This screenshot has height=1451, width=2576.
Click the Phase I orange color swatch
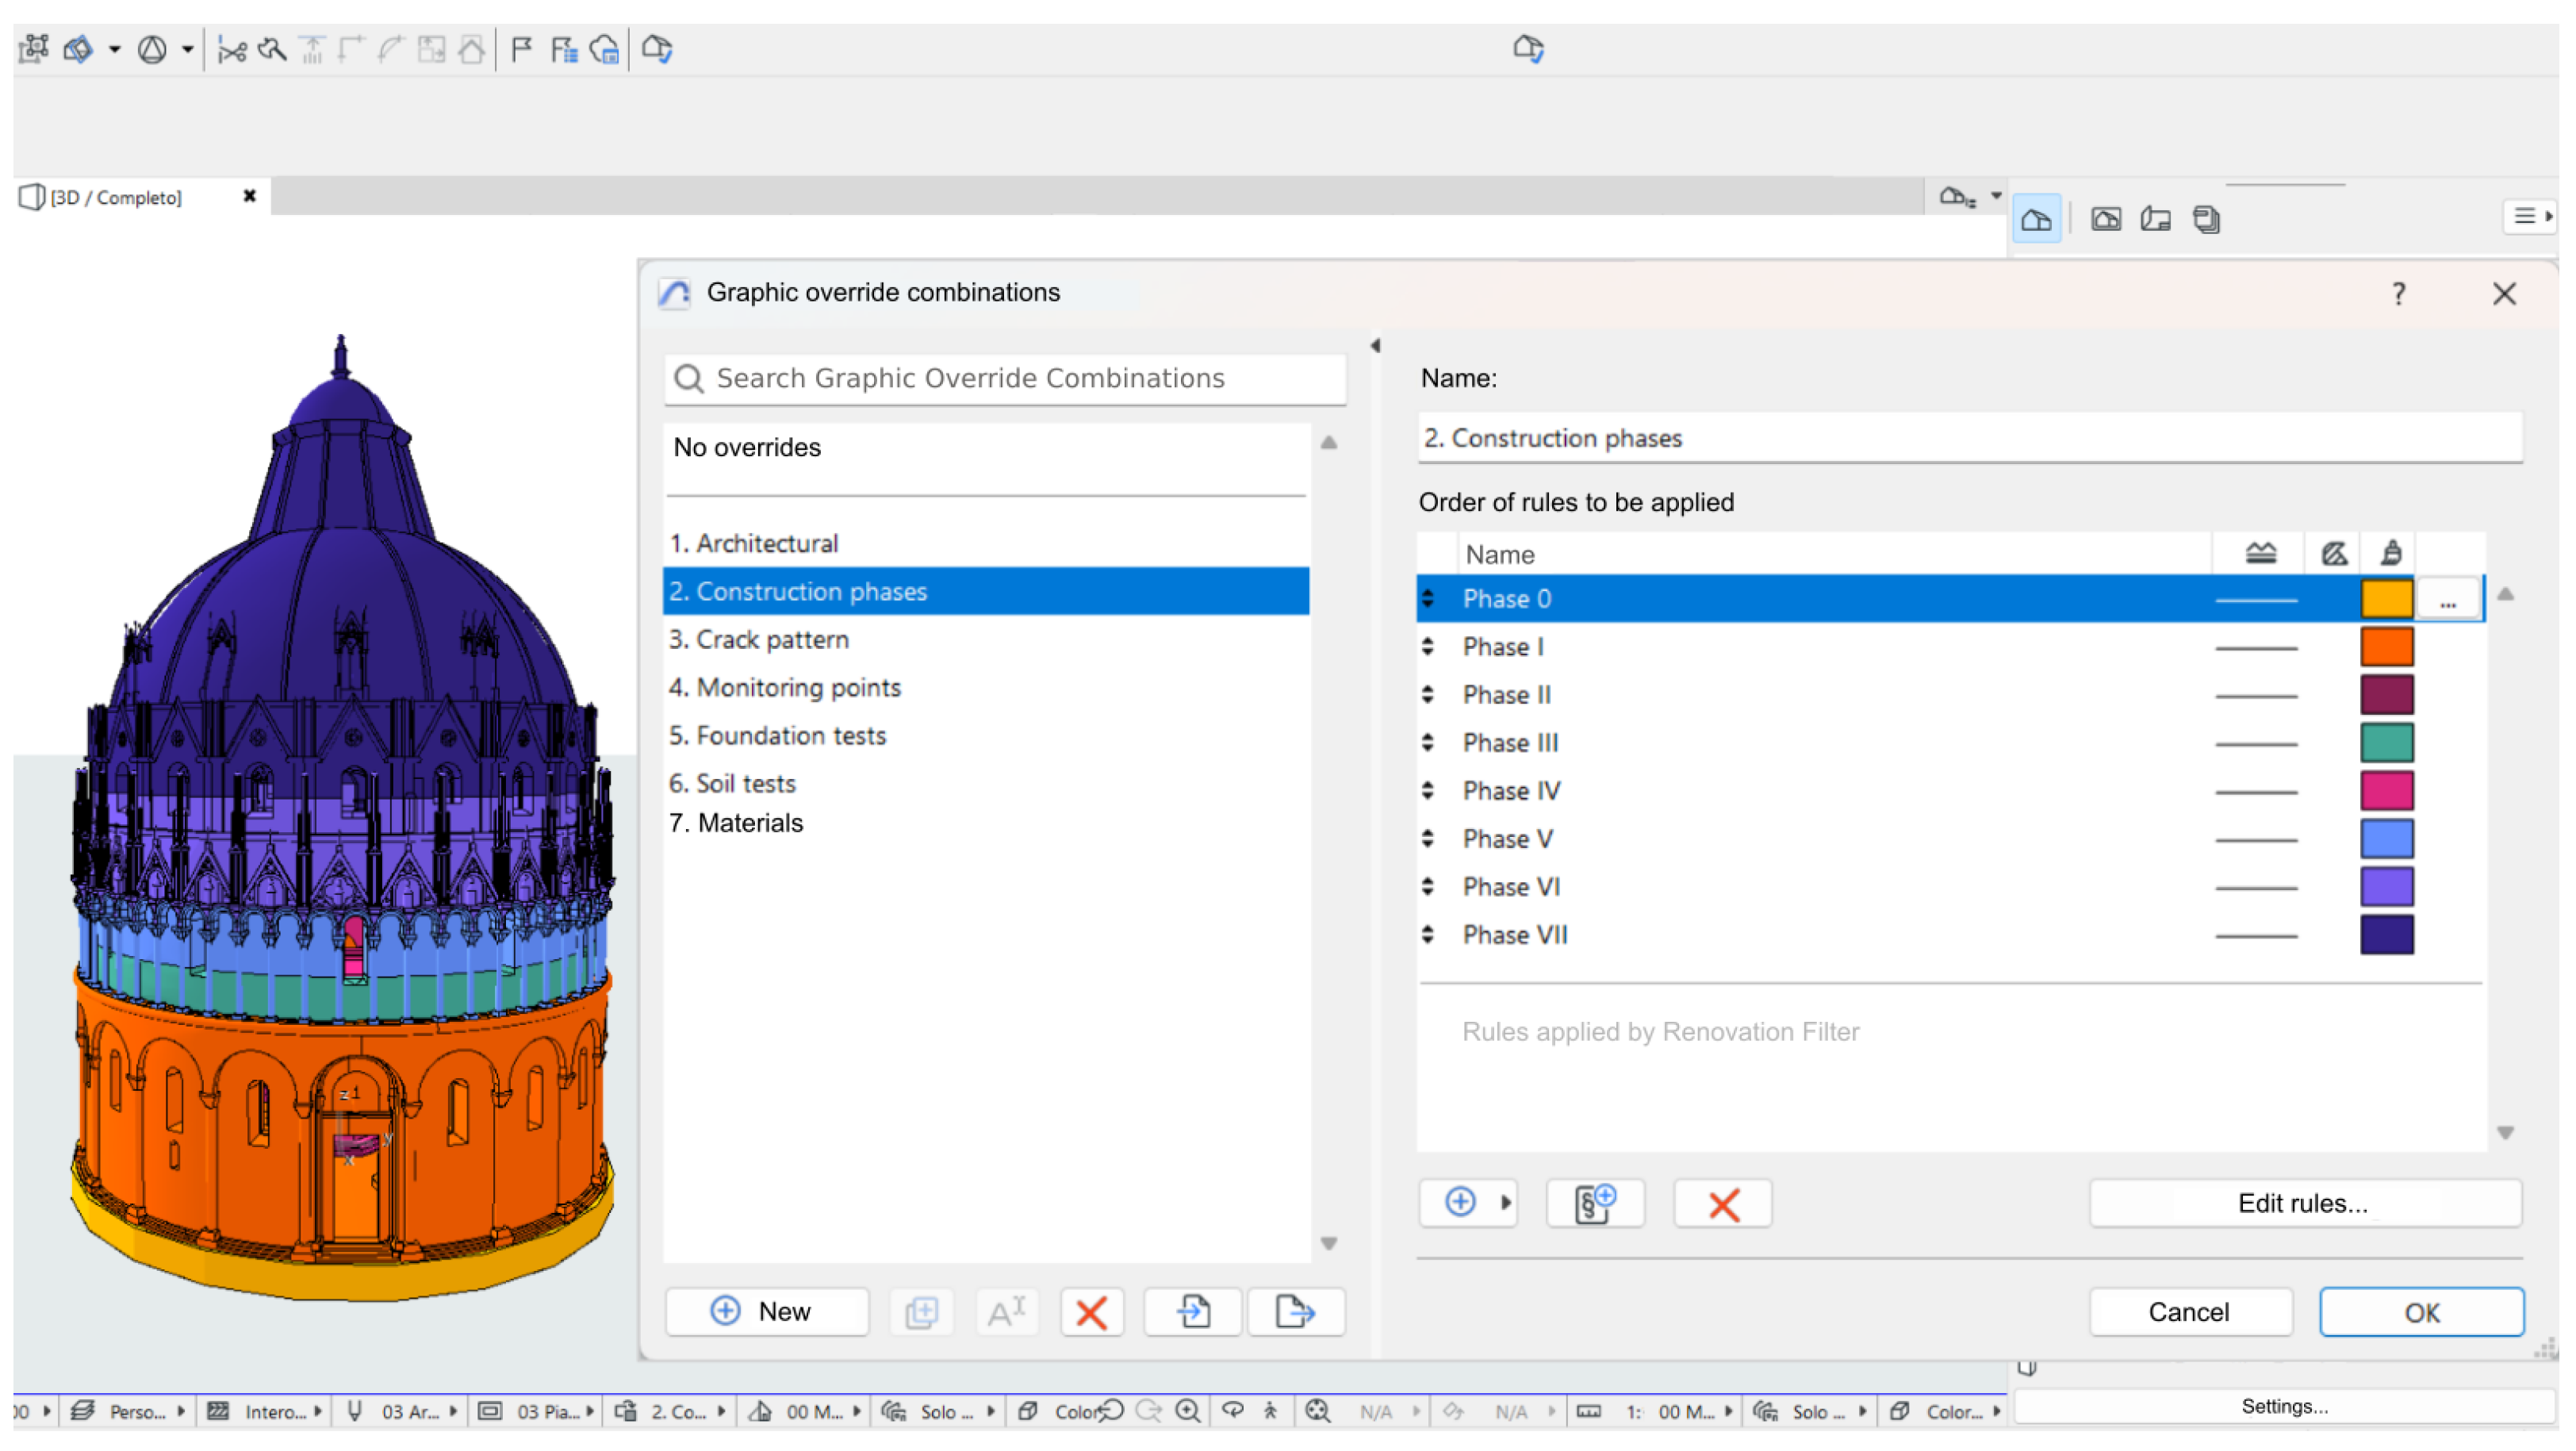(2387, 647)
